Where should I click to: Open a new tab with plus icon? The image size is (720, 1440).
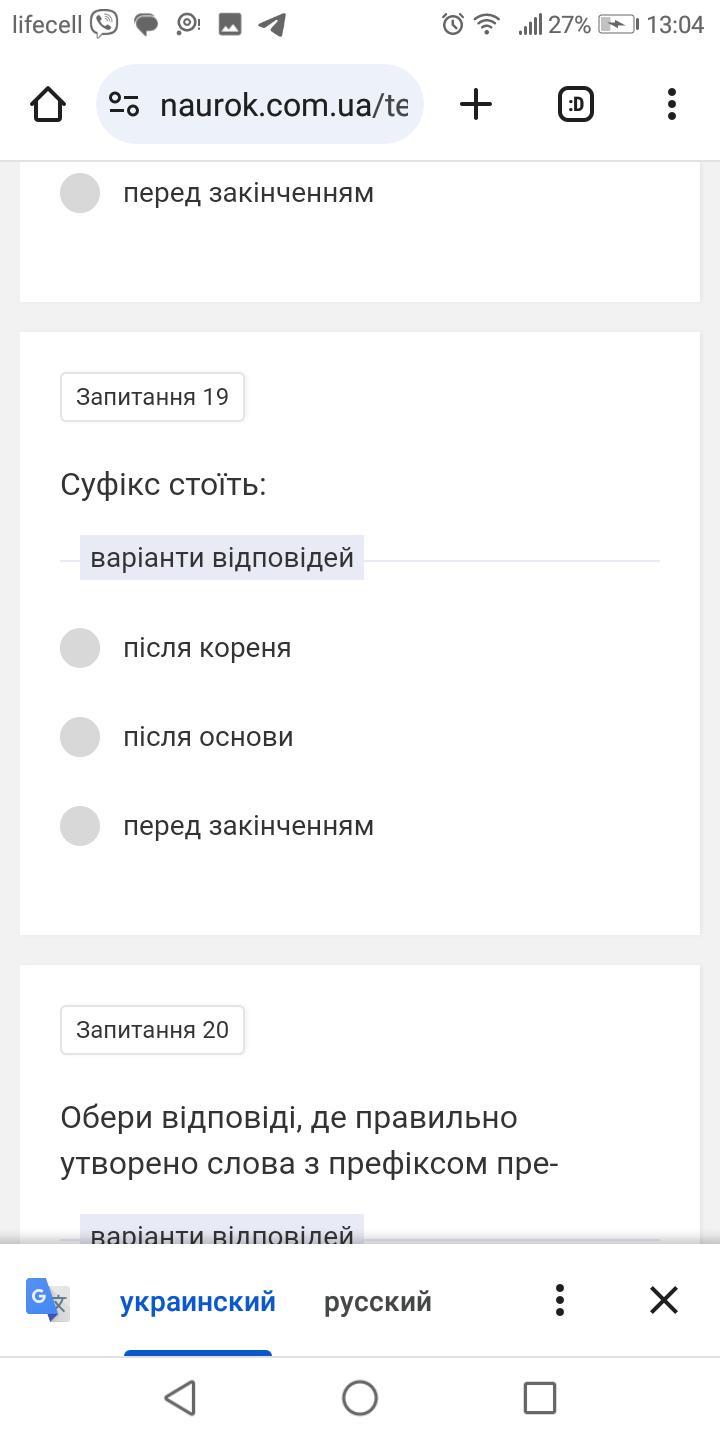(x=477, y=104)
